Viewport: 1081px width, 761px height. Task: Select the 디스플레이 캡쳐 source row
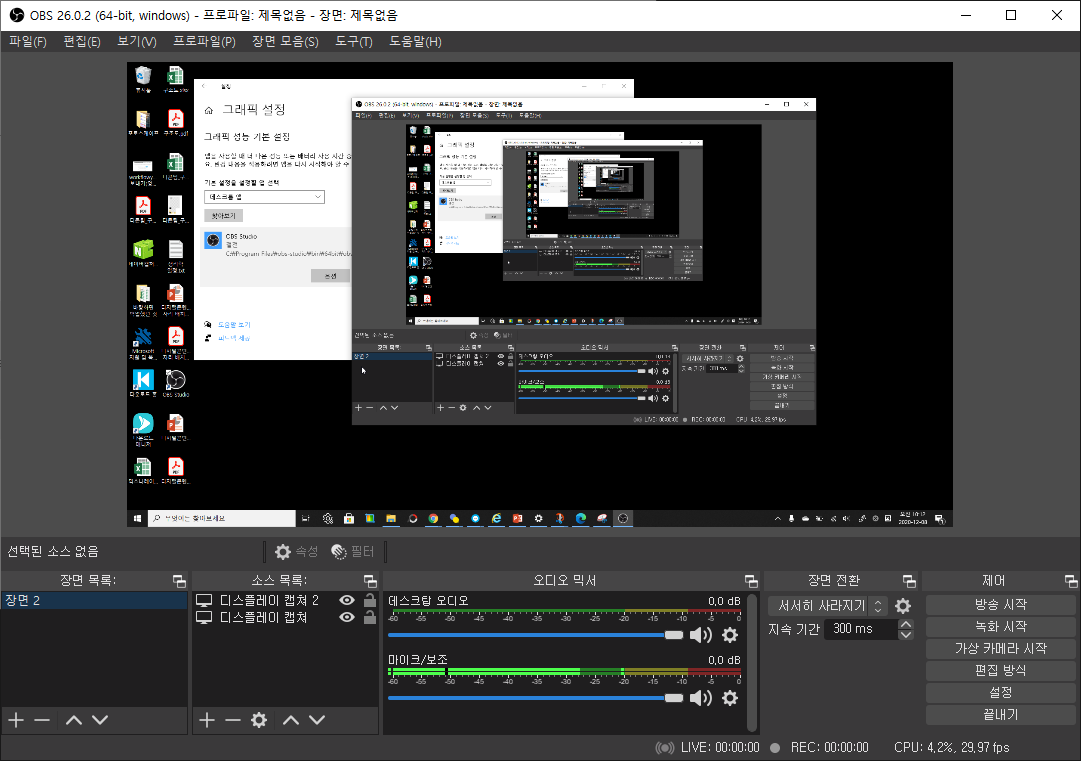coord(285,618)
